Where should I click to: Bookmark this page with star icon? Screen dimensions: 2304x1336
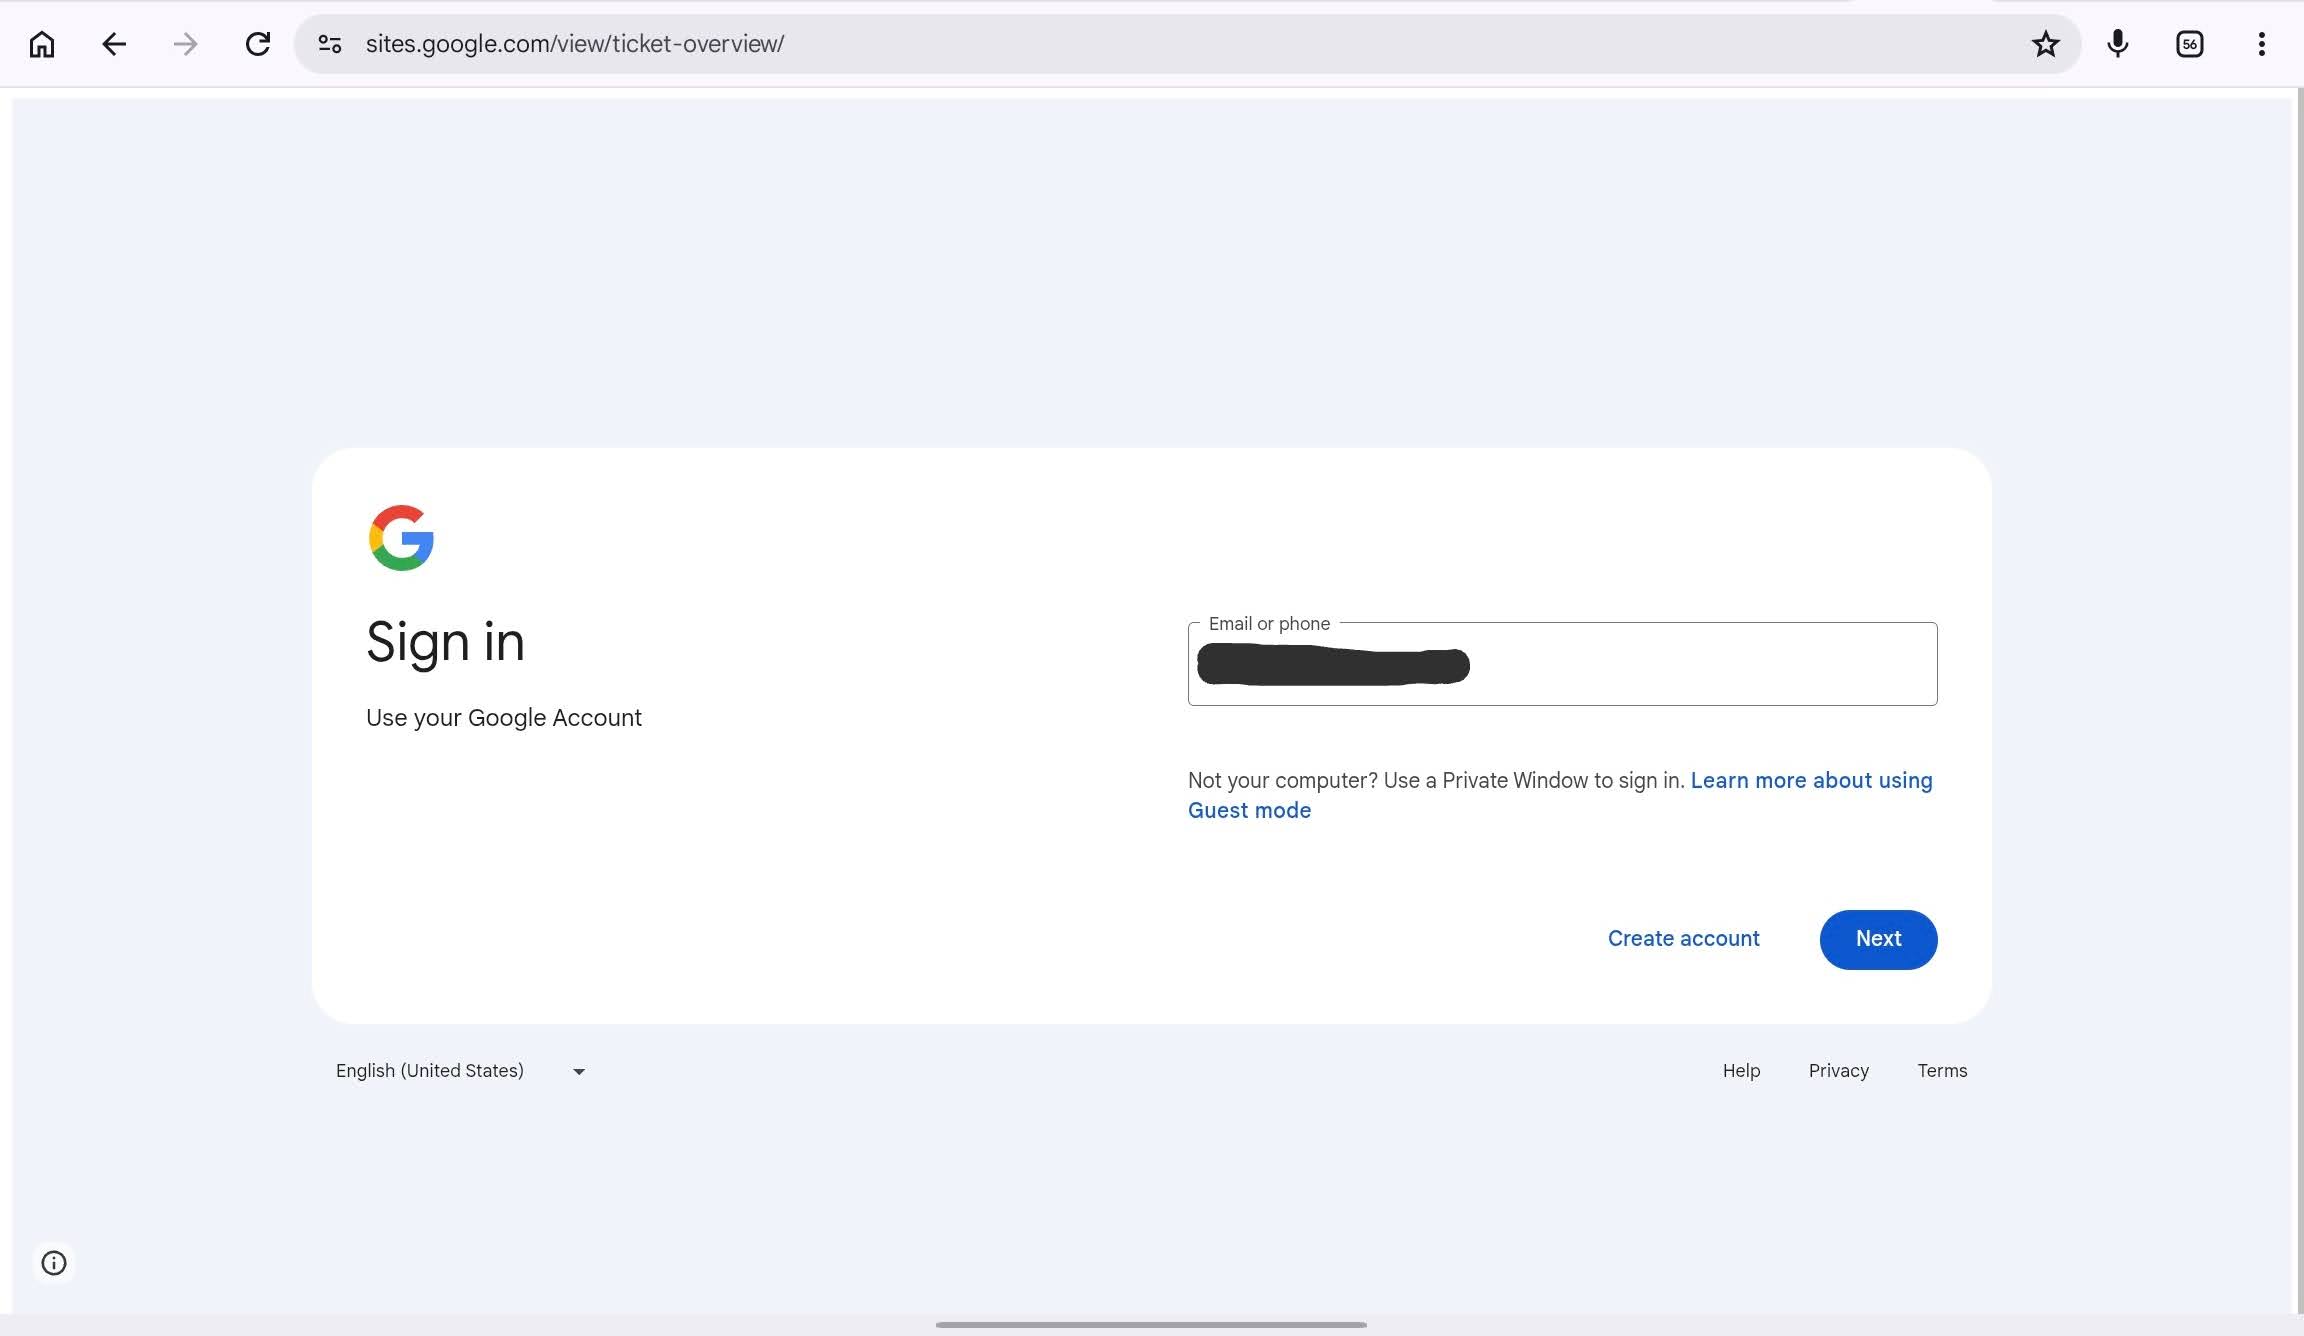coord(2045,44)
